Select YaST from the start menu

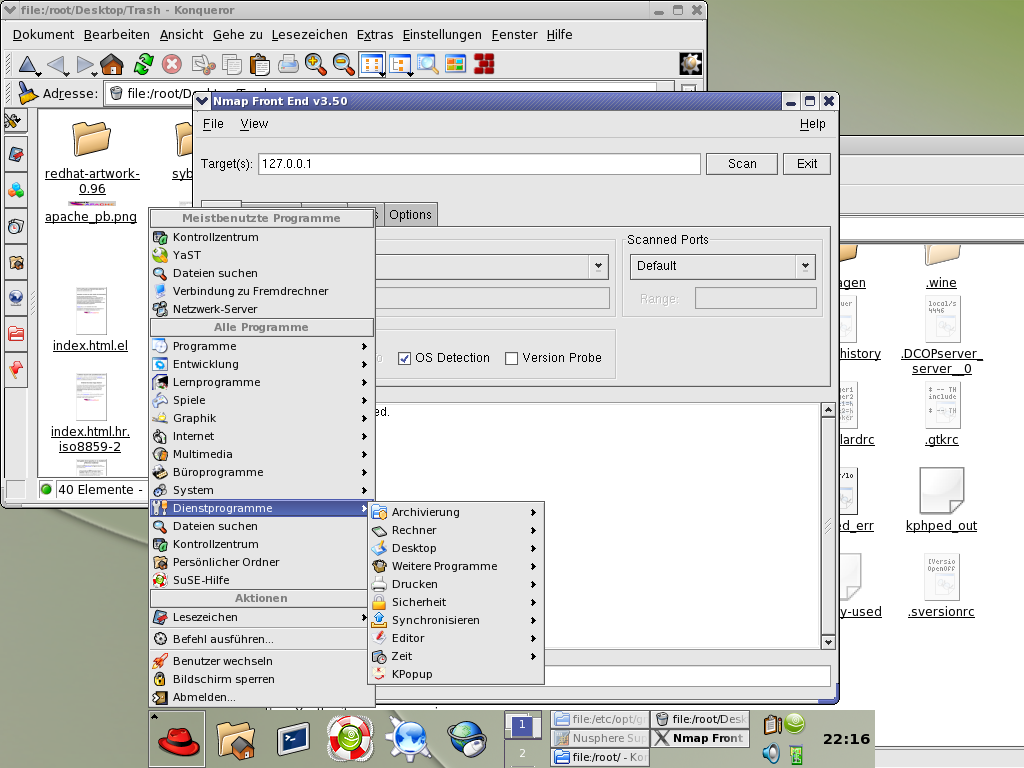[x=261, y=255]
